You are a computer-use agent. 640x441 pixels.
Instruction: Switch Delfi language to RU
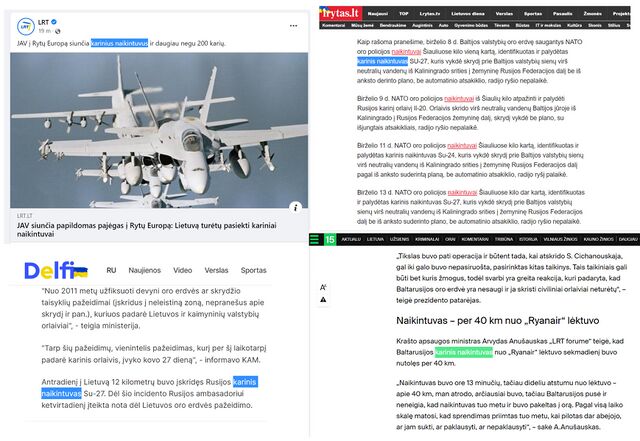point(111,270)
